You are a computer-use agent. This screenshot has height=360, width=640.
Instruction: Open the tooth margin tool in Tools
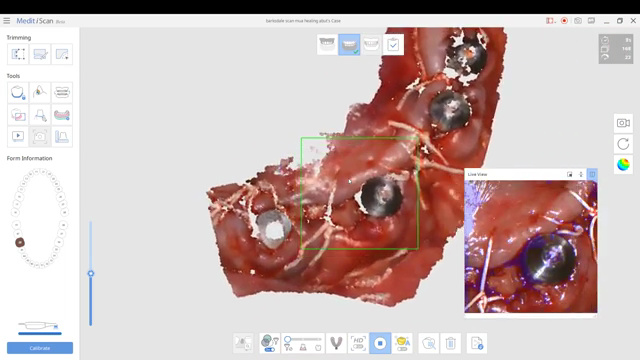tap(18, 92)
